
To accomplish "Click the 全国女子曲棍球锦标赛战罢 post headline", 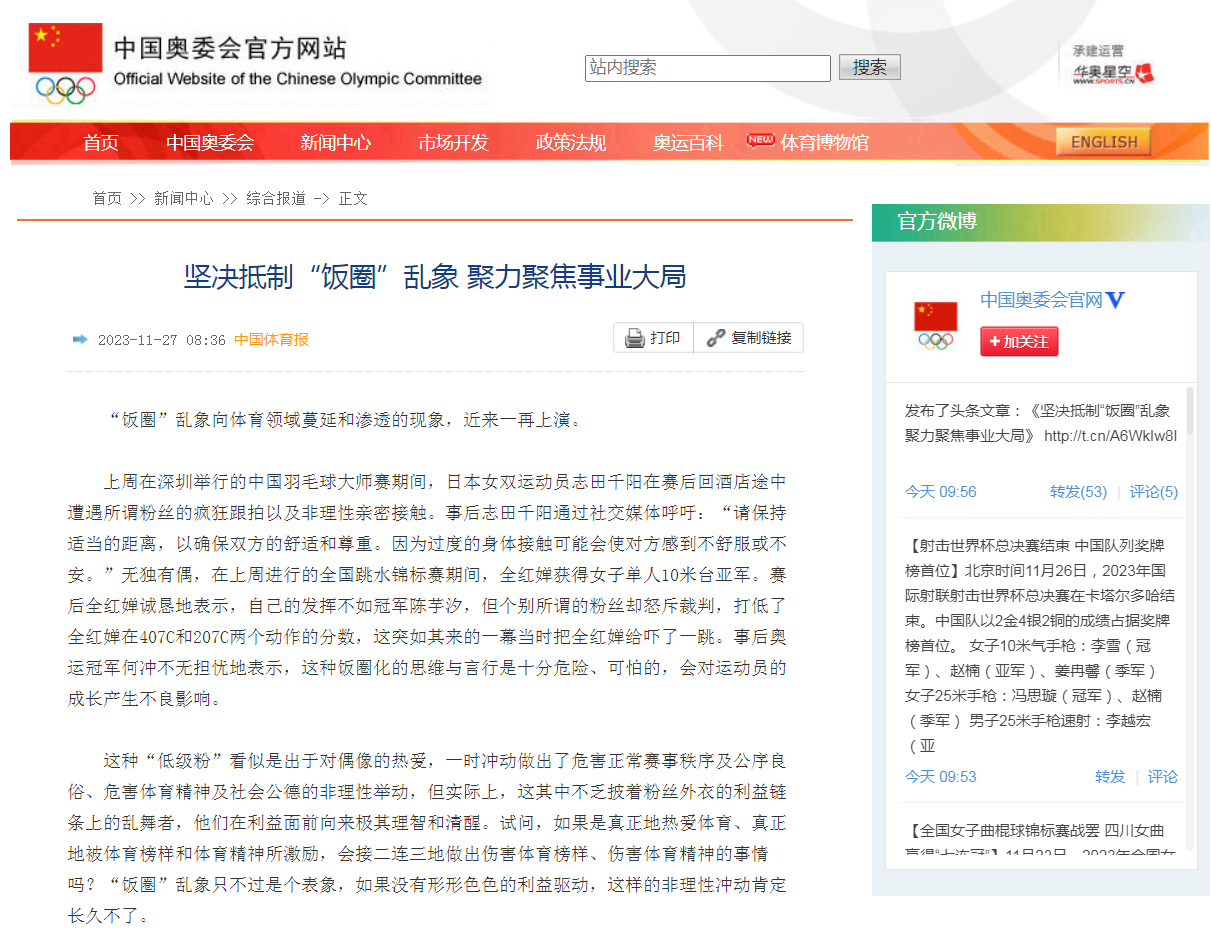I will click(x=1035, y=831).
